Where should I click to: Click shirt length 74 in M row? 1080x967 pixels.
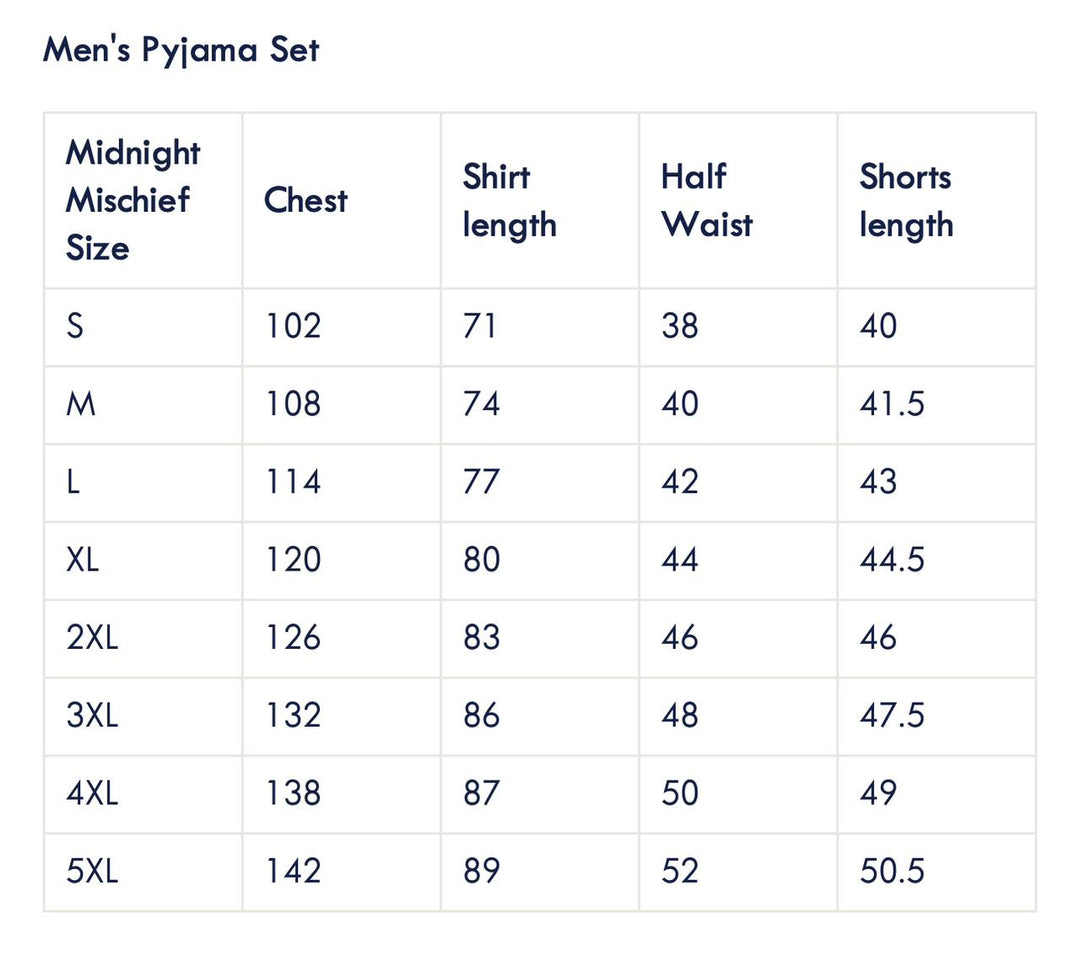480,404
